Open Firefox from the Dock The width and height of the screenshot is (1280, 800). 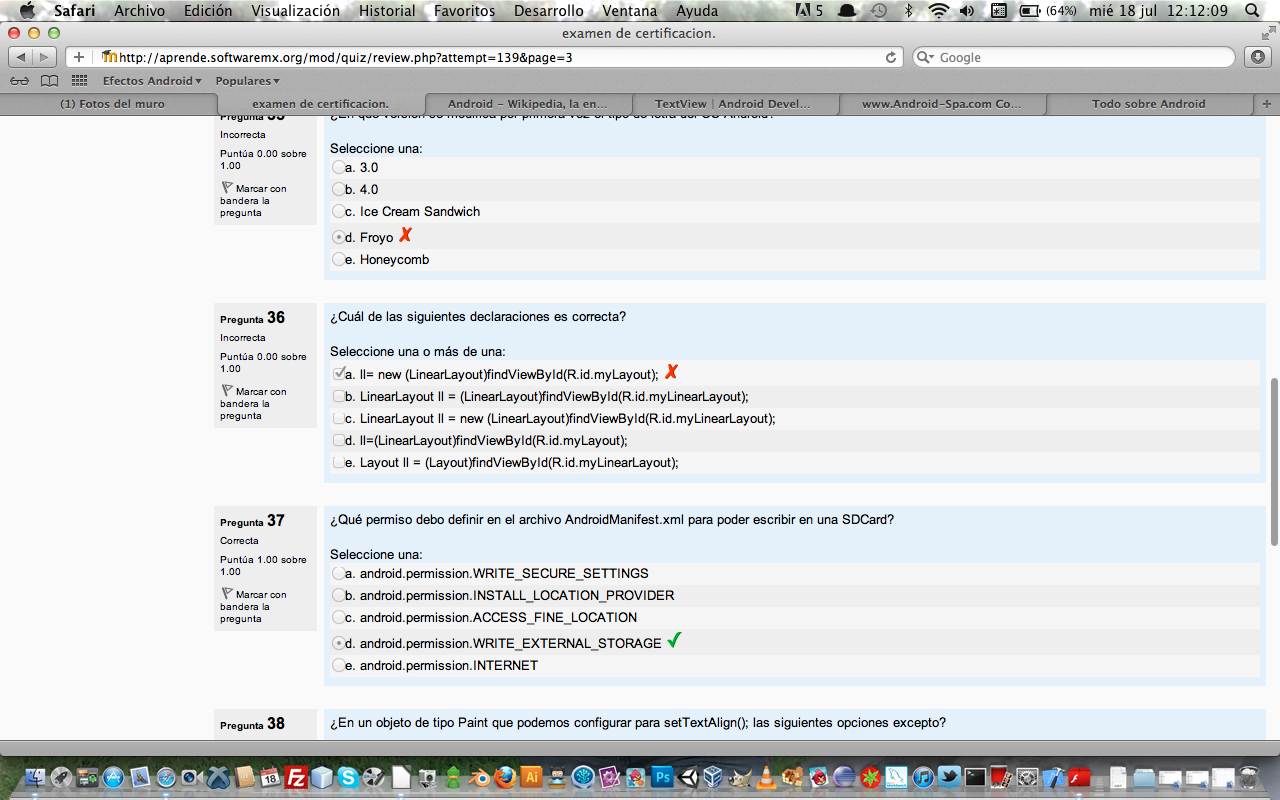point(505,777)
